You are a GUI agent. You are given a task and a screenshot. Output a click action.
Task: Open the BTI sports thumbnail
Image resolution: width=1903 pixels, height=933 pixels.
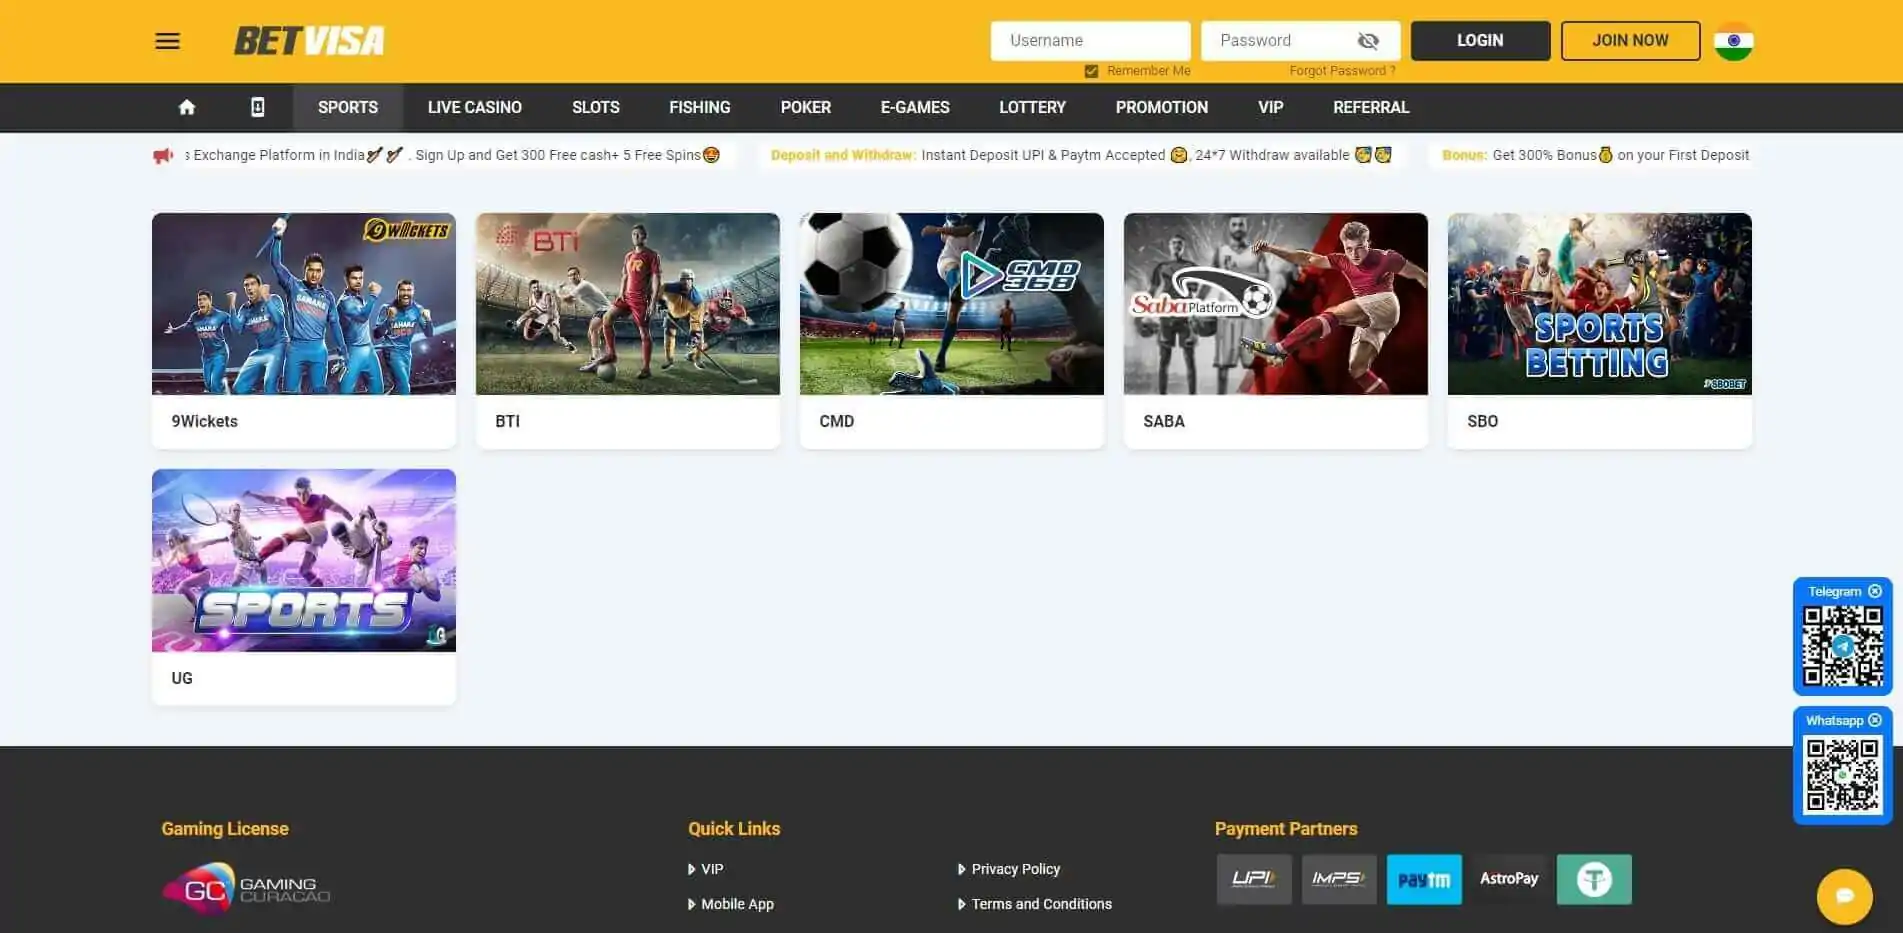click(x=628, y=304)
